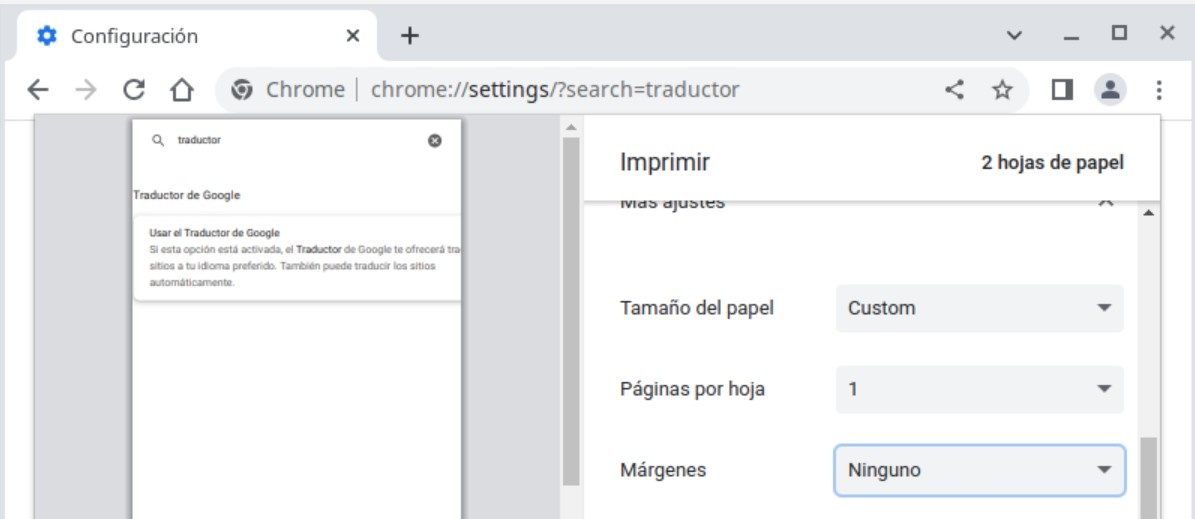Collapse the Más ajustes section chevron
The image size is (1195, 519).
[1107, 201]
